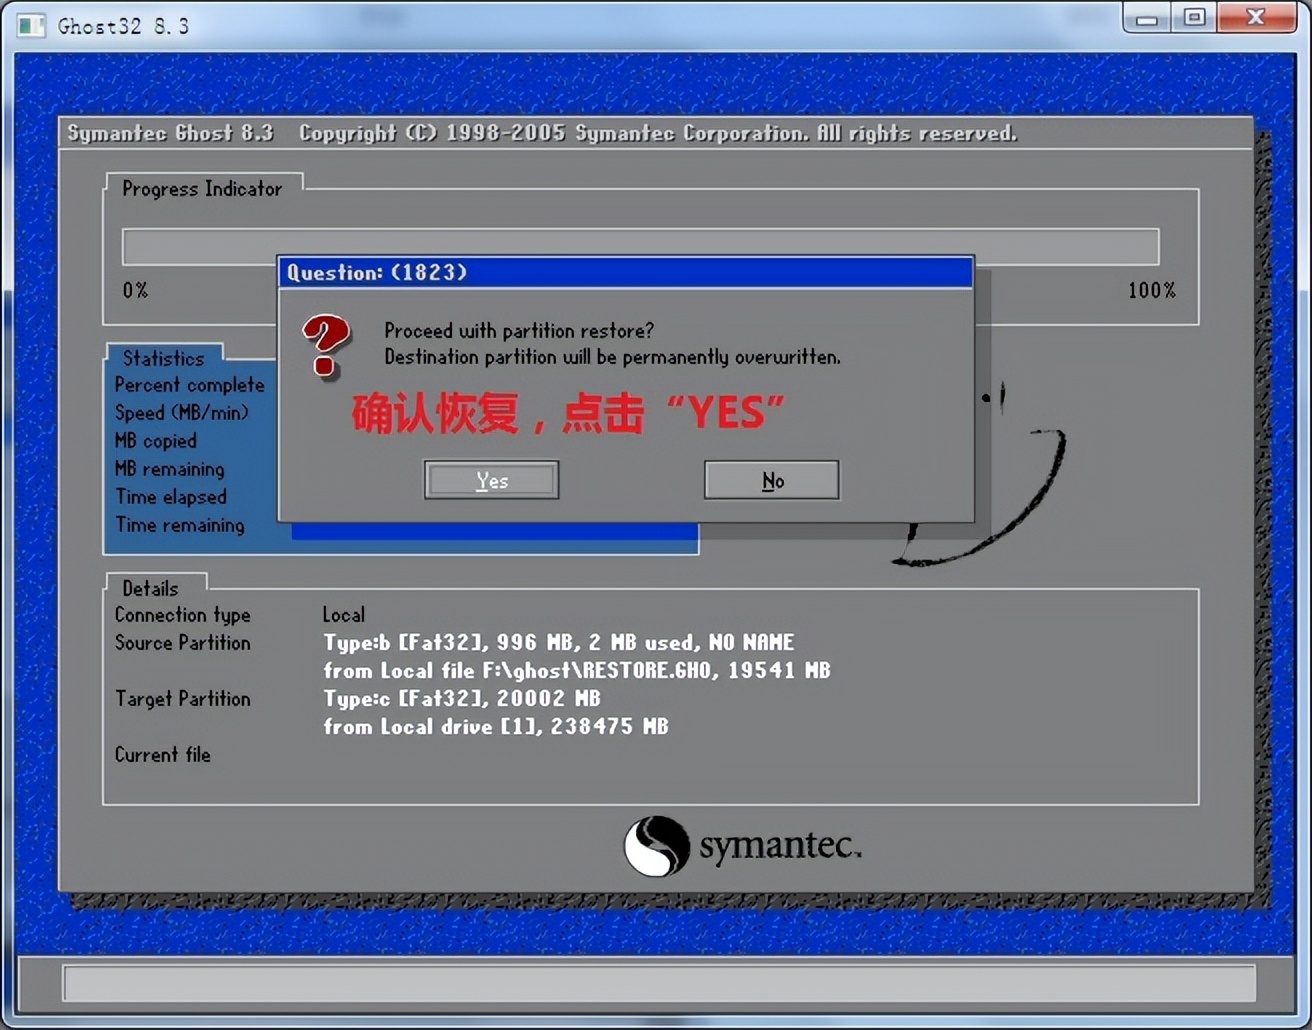Click the Question (1823) dialog title bar
The height and width of the screenshot is (1030, 1312).
tap(625, 272)
